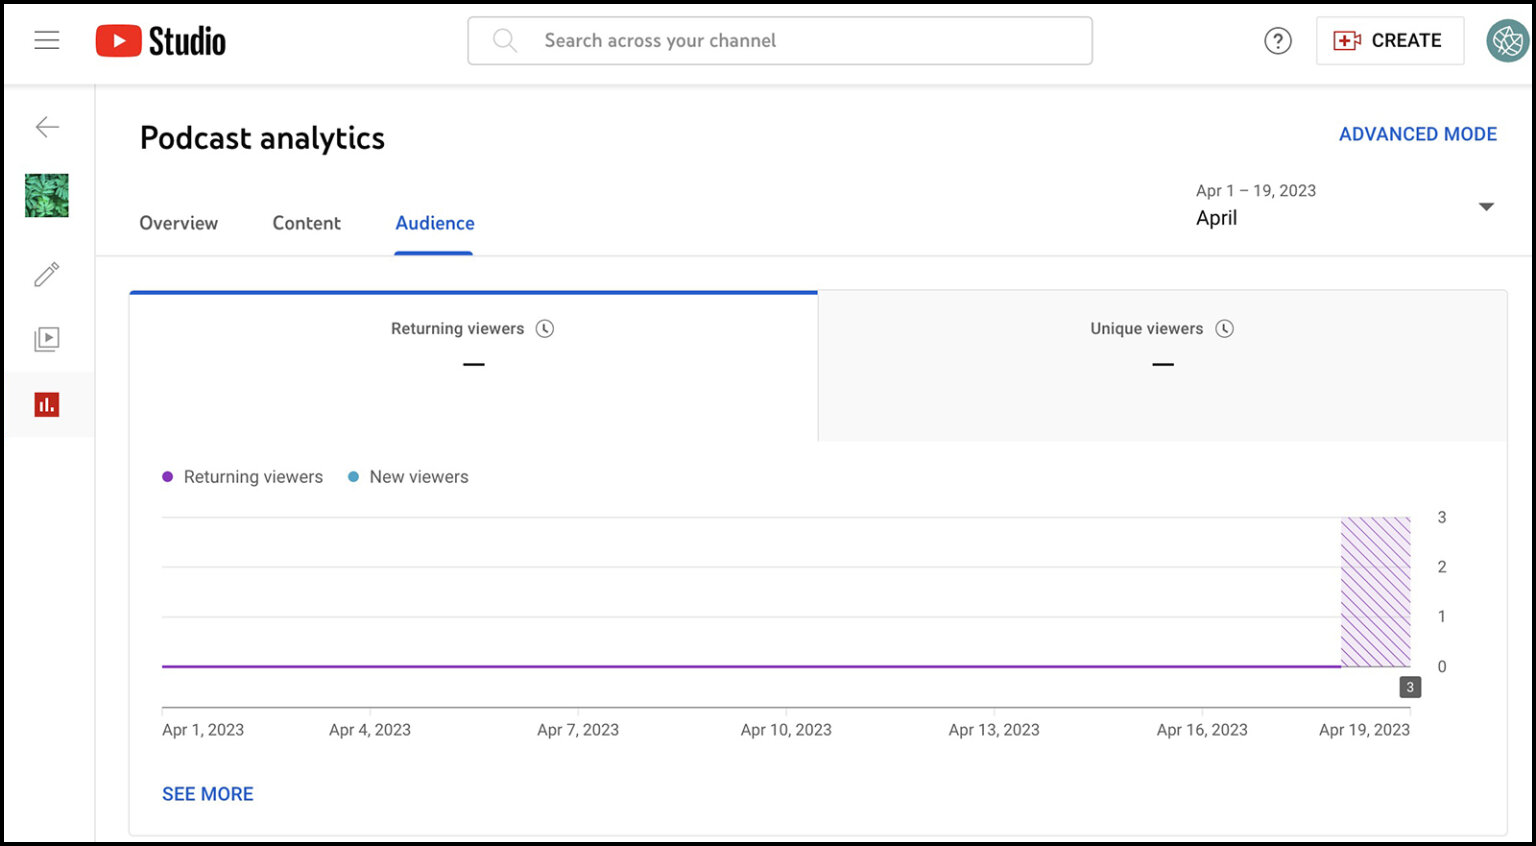Click the 'Apr 19, 2023' axis label
This screenshot has height=846, width=1536.
click(x=1364, y=730)
